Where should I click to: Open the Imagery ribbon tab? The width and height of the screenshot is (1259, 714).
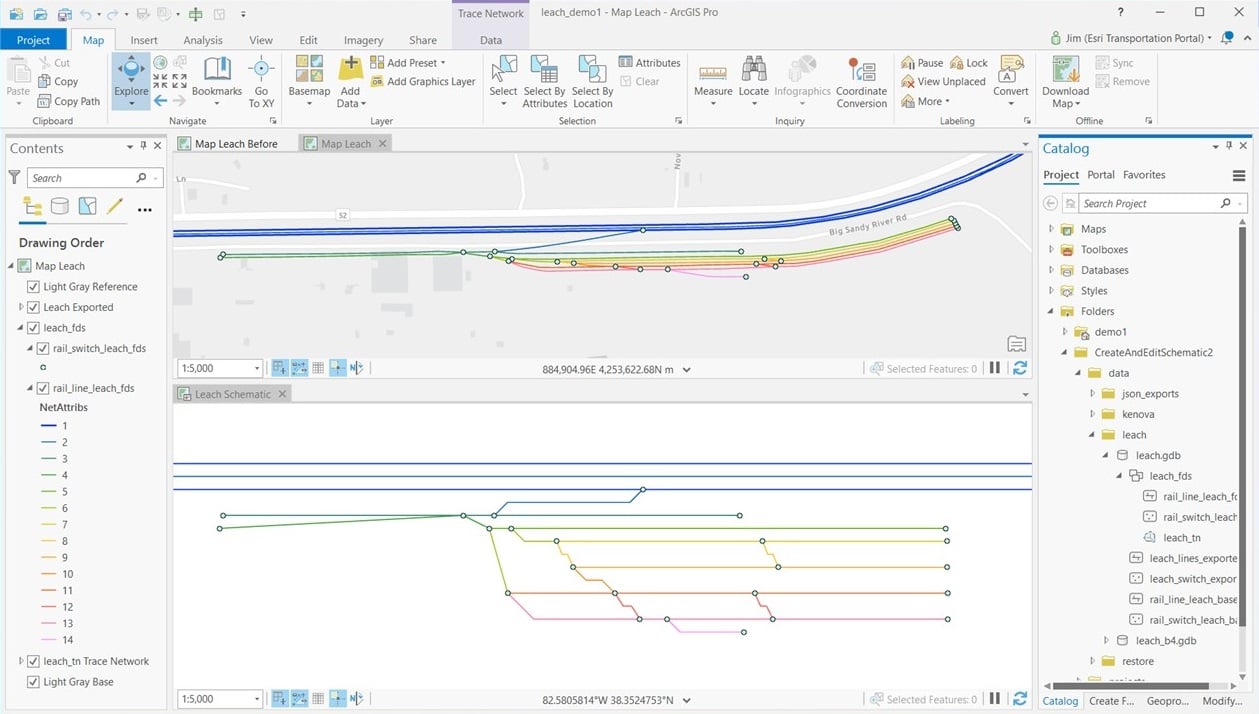363,40
